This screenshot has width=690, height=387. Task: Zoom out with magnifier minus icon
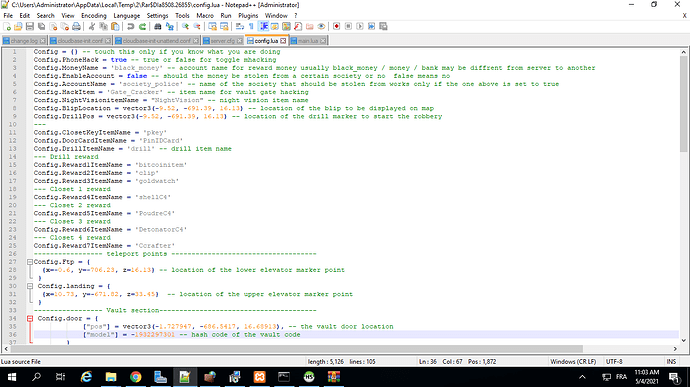pos(197,26)
